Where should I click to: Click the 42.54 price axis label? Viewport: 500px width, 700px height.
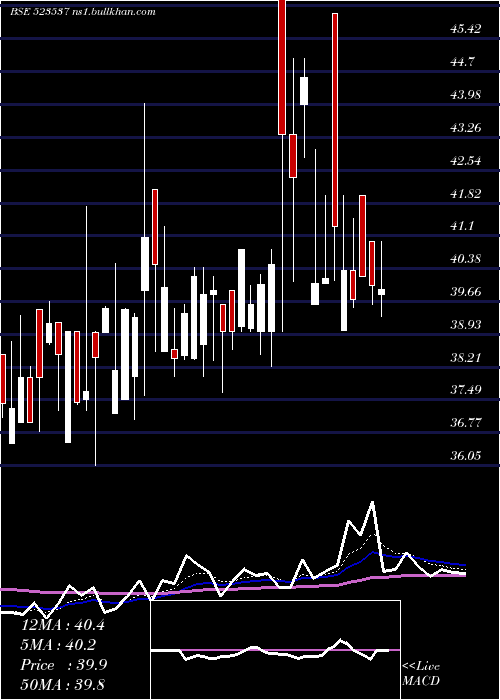point(466,160)
